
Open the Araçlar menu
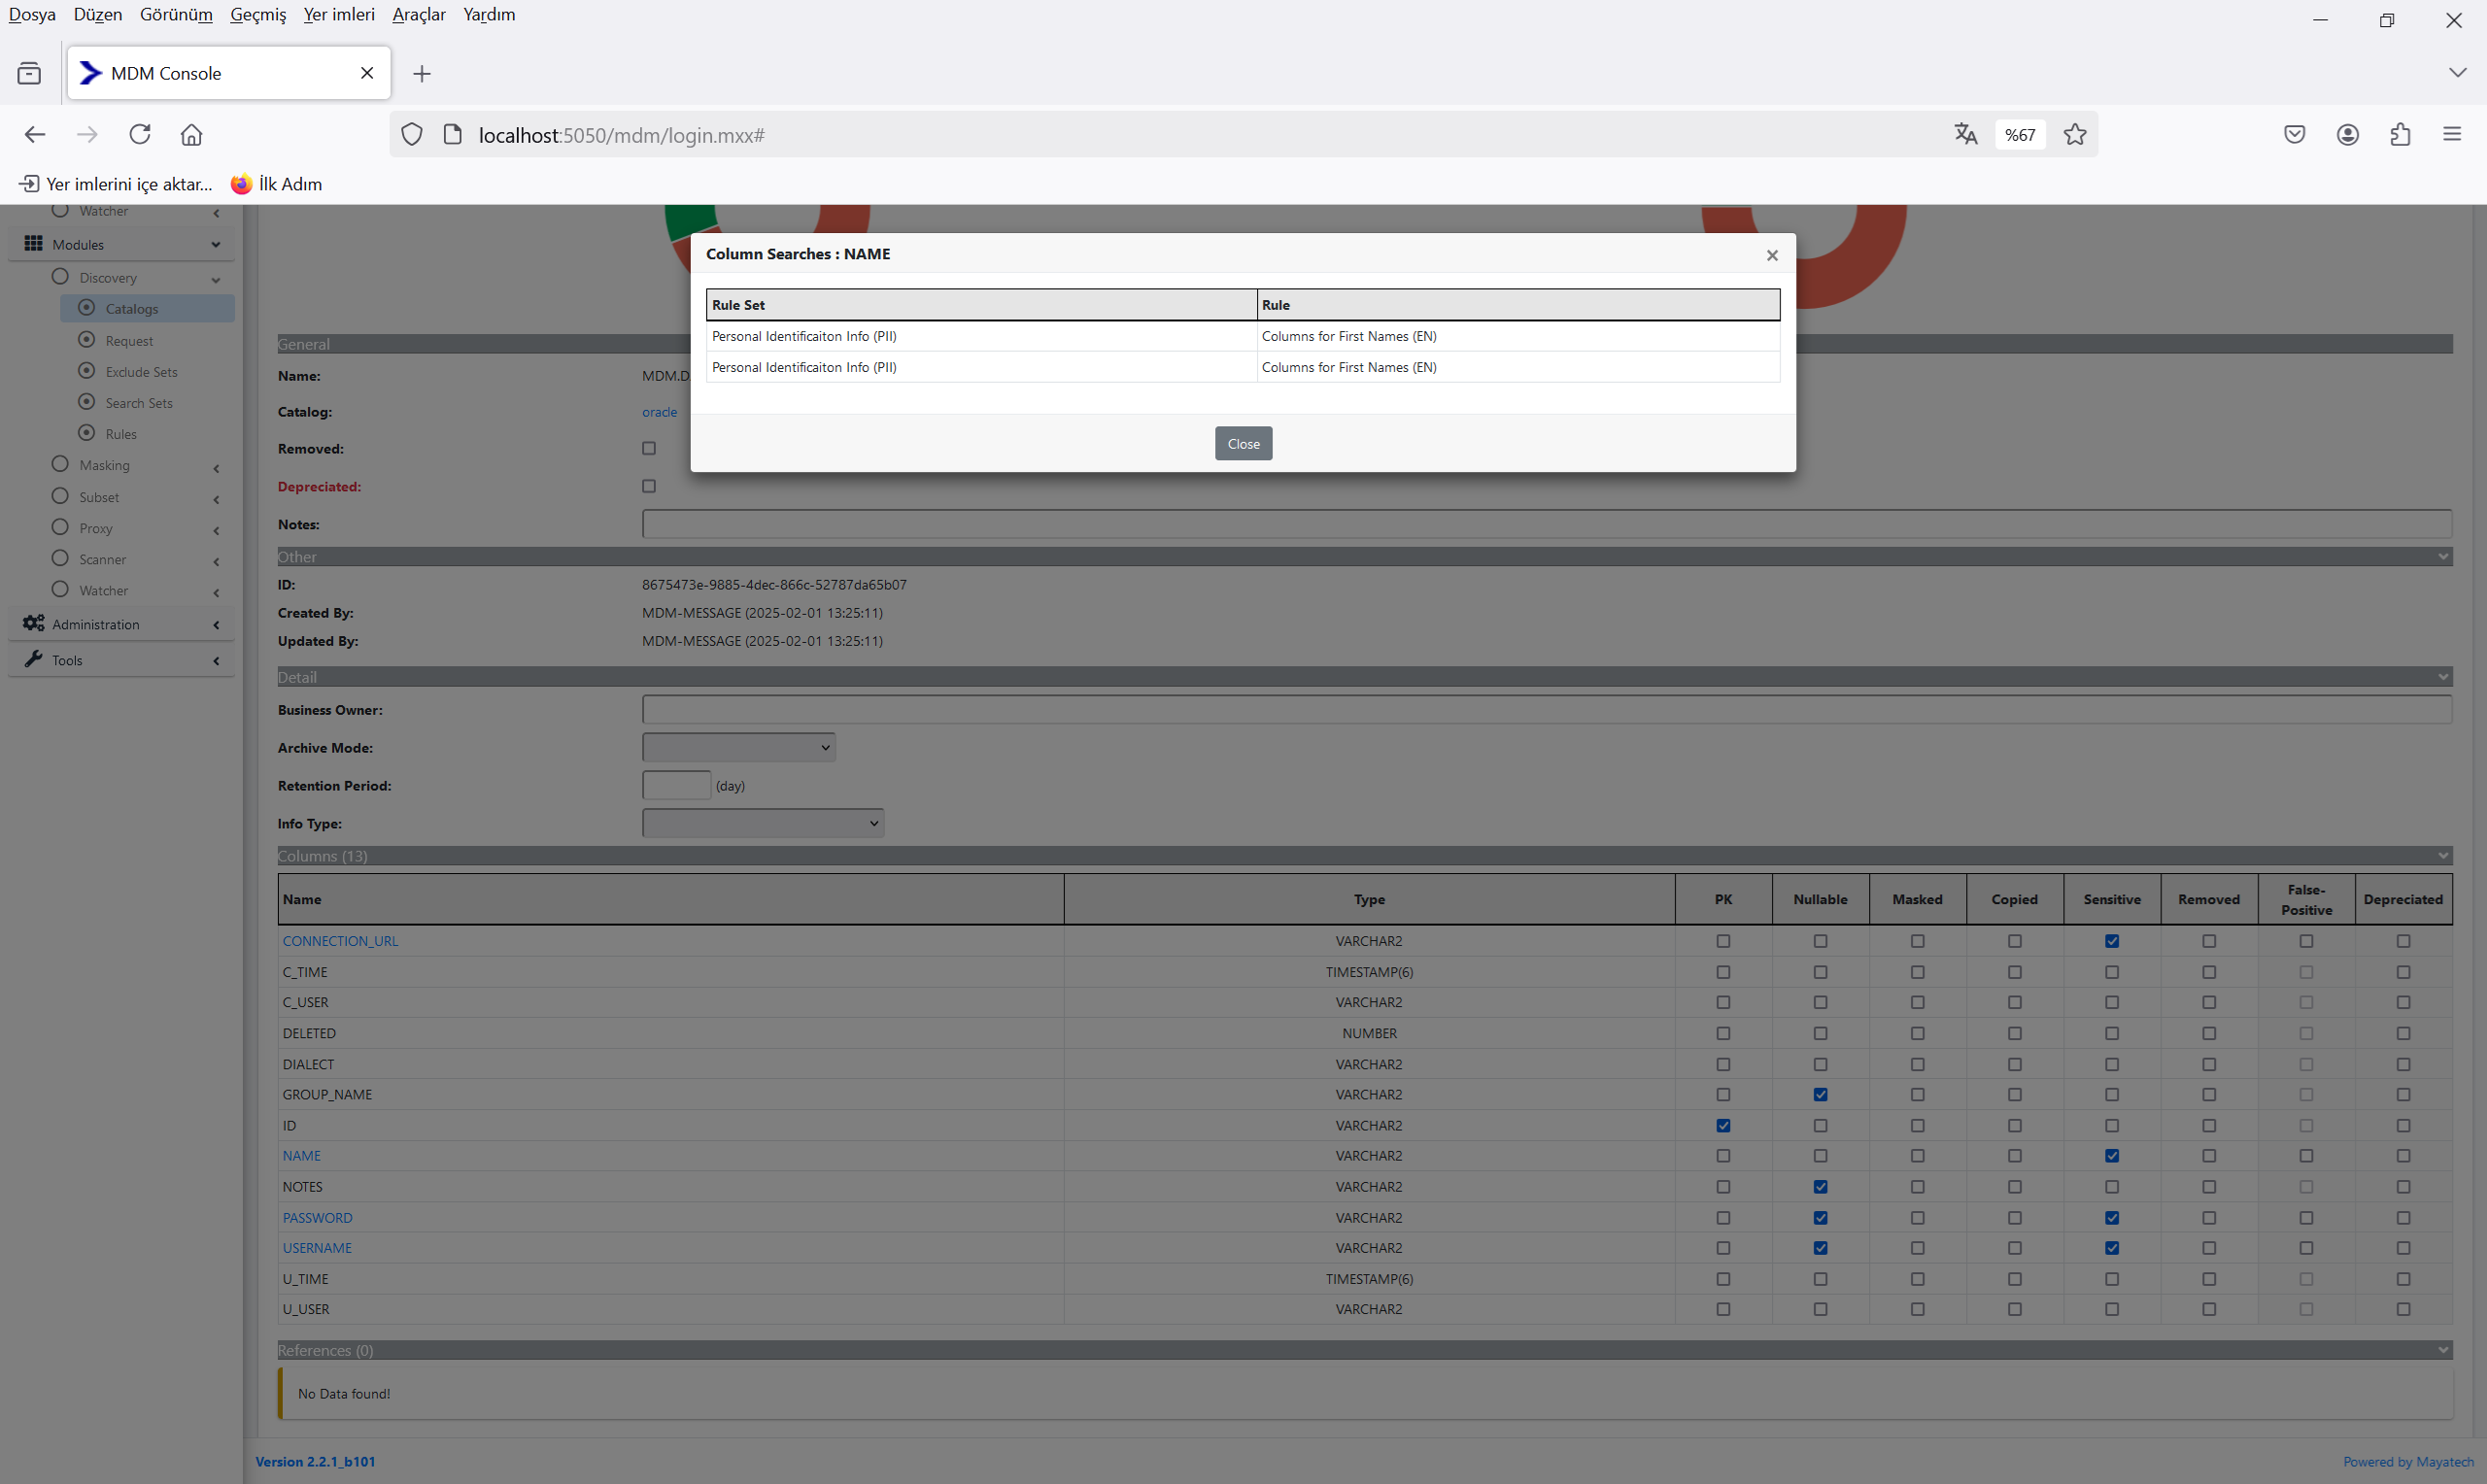click(418, 14)
